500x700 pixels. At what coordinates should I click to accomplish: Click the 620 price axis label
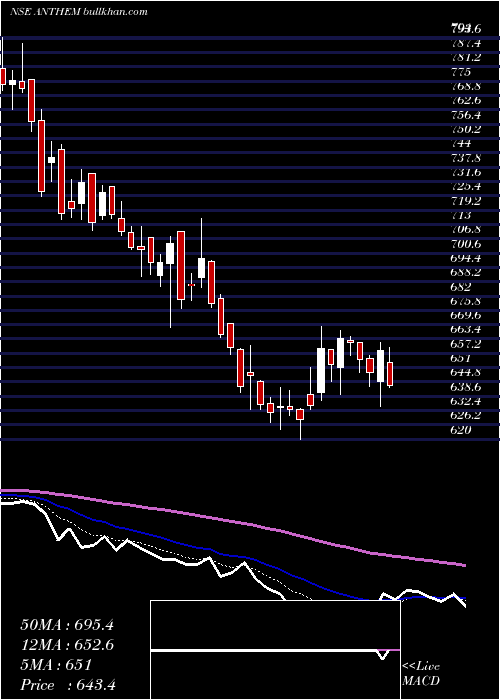coord(461,431)
